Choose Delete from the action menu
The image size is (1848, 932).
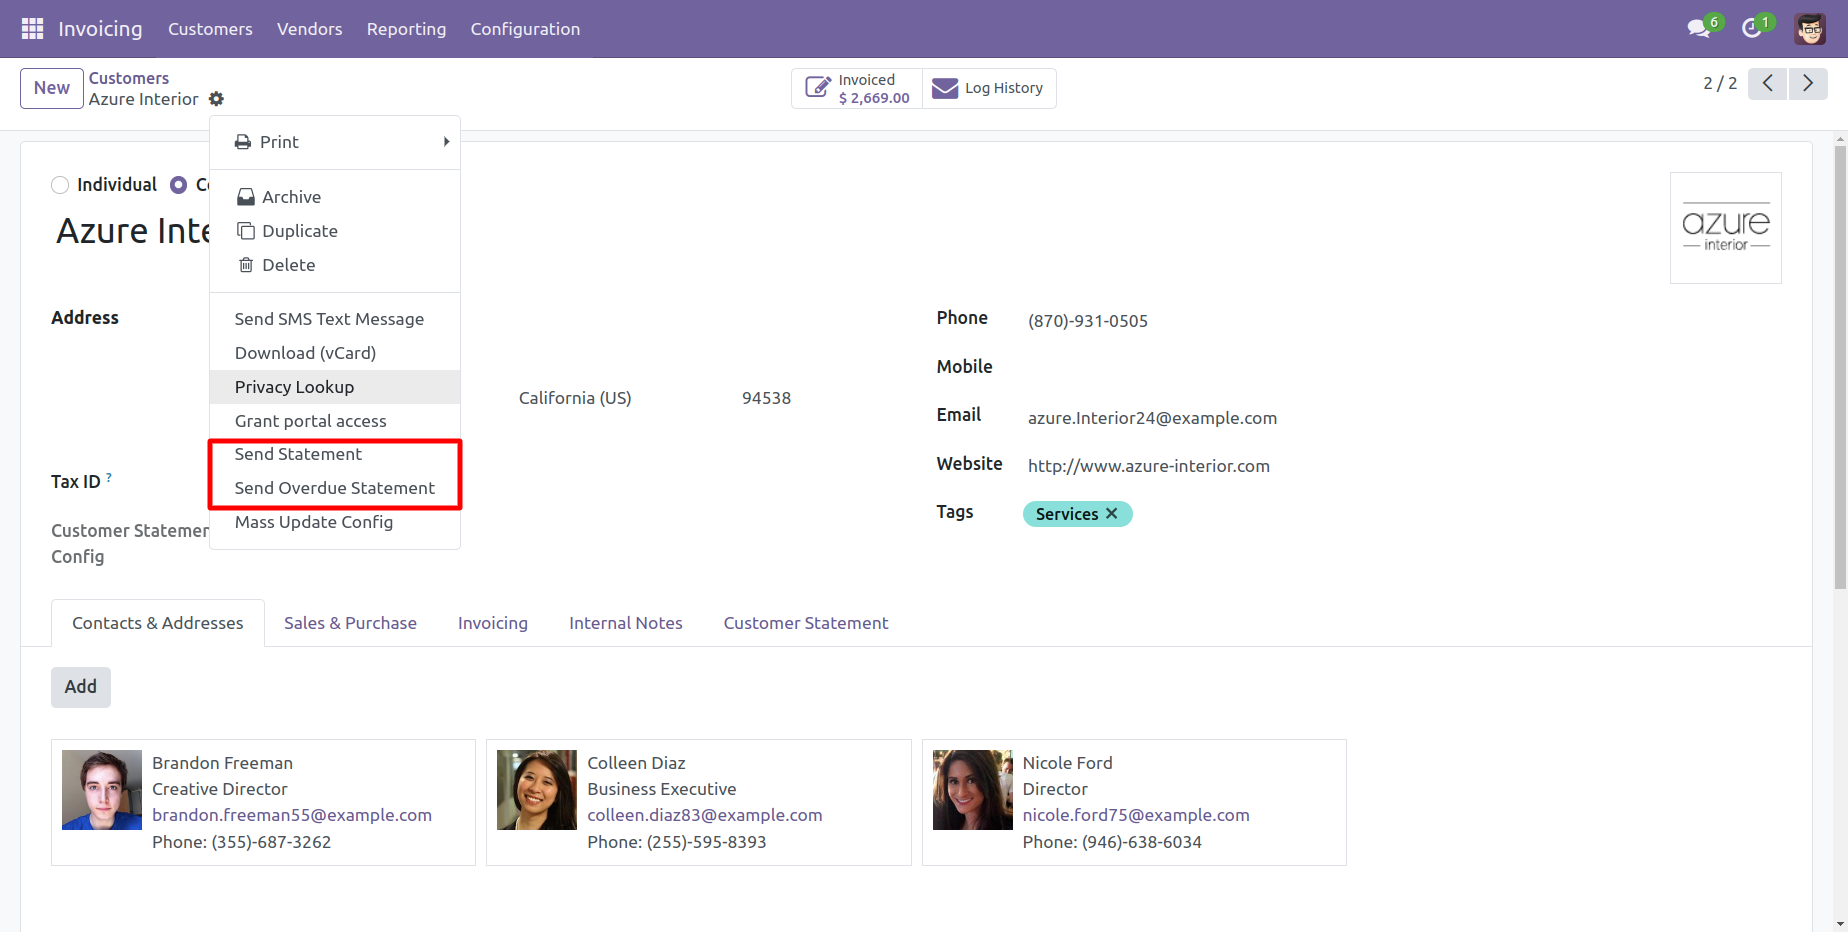coord(335,265)
